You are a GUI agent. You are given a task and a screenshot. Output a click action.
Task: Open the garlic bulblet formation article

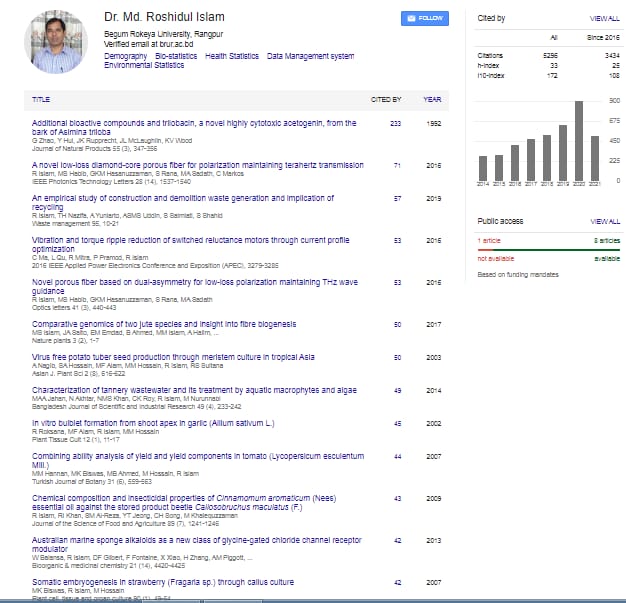152,423
